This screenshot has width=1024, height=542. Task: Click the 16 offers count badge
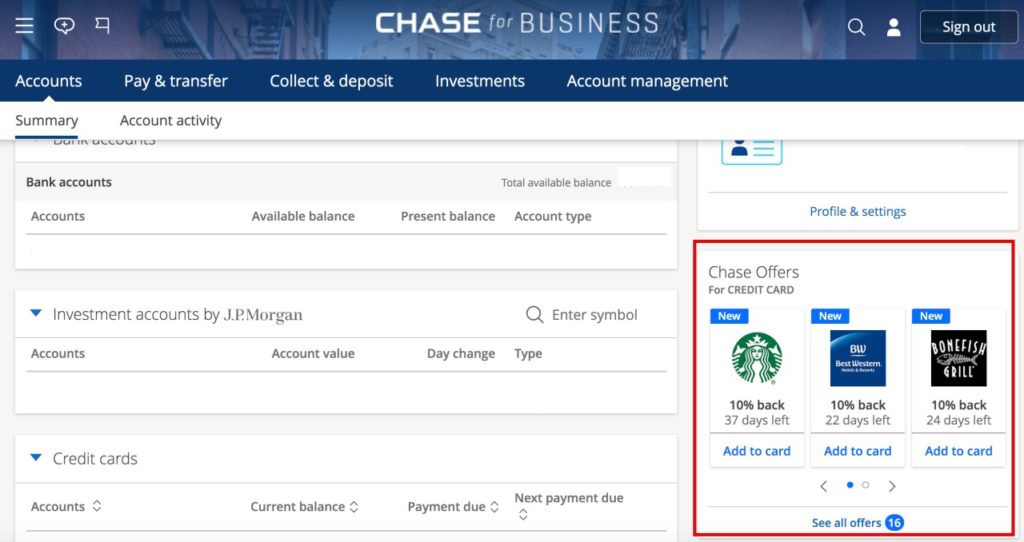(894, 522)
